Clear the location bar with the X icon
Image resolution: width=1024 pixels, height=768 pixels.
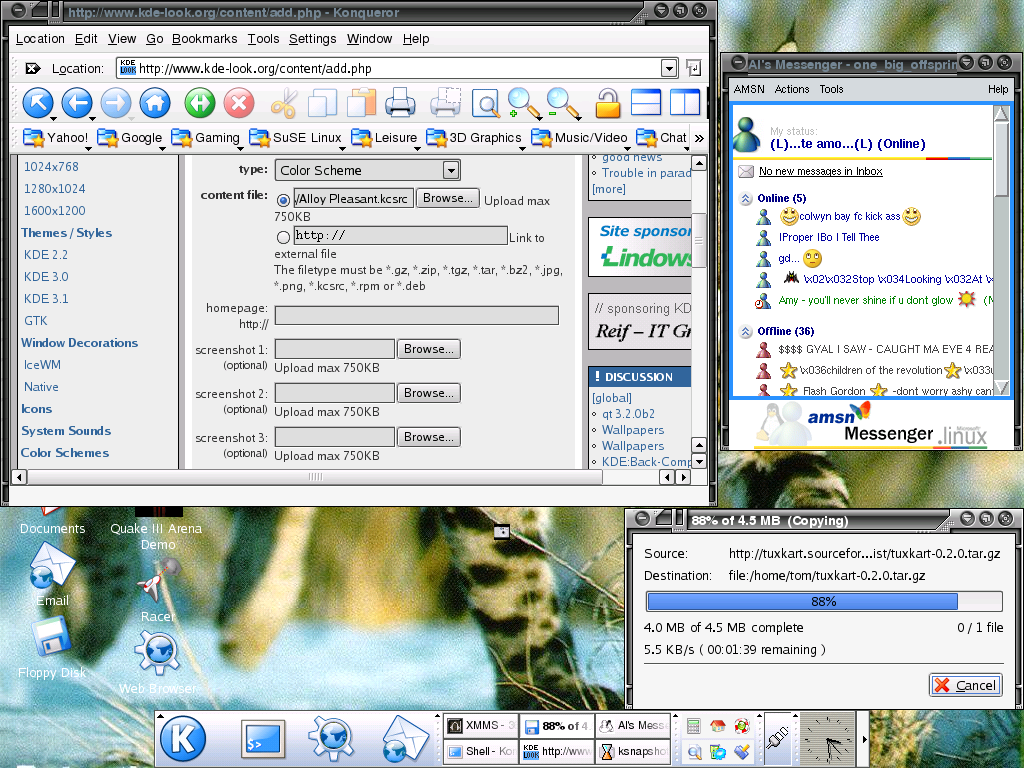[x=32, y=68]
